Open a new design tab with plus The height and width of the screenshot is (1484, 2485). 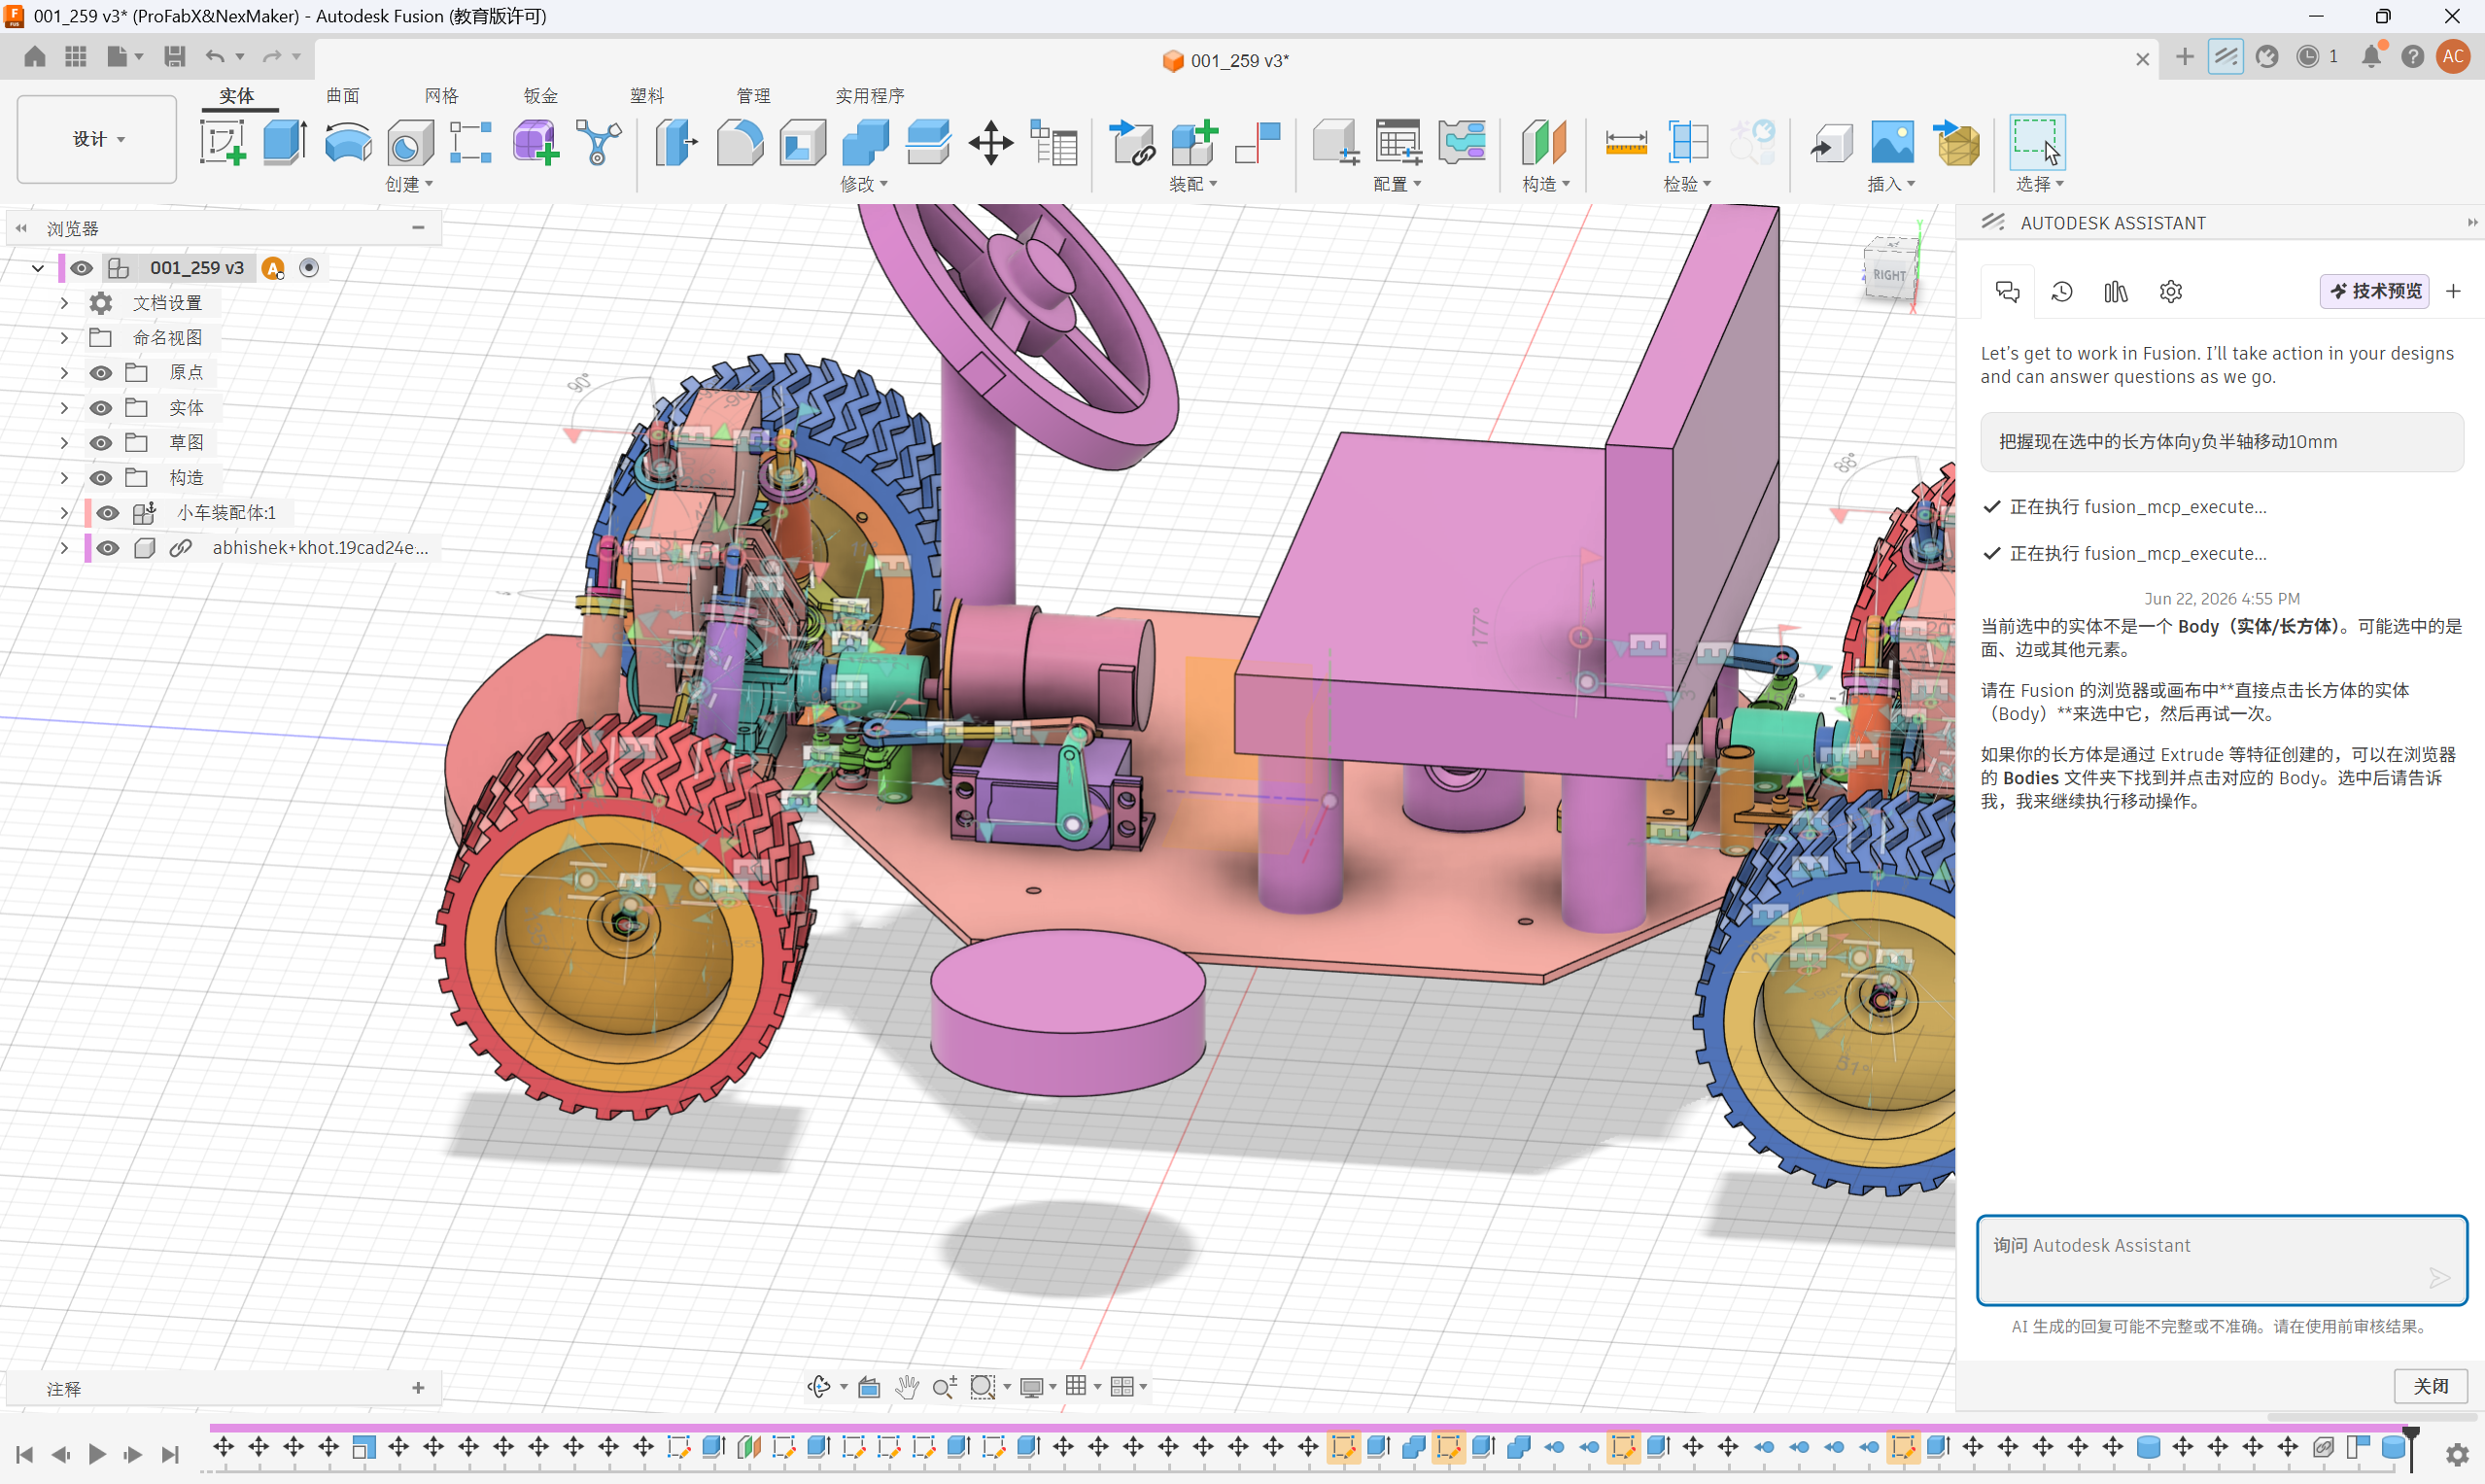[x=2185, y=57]
